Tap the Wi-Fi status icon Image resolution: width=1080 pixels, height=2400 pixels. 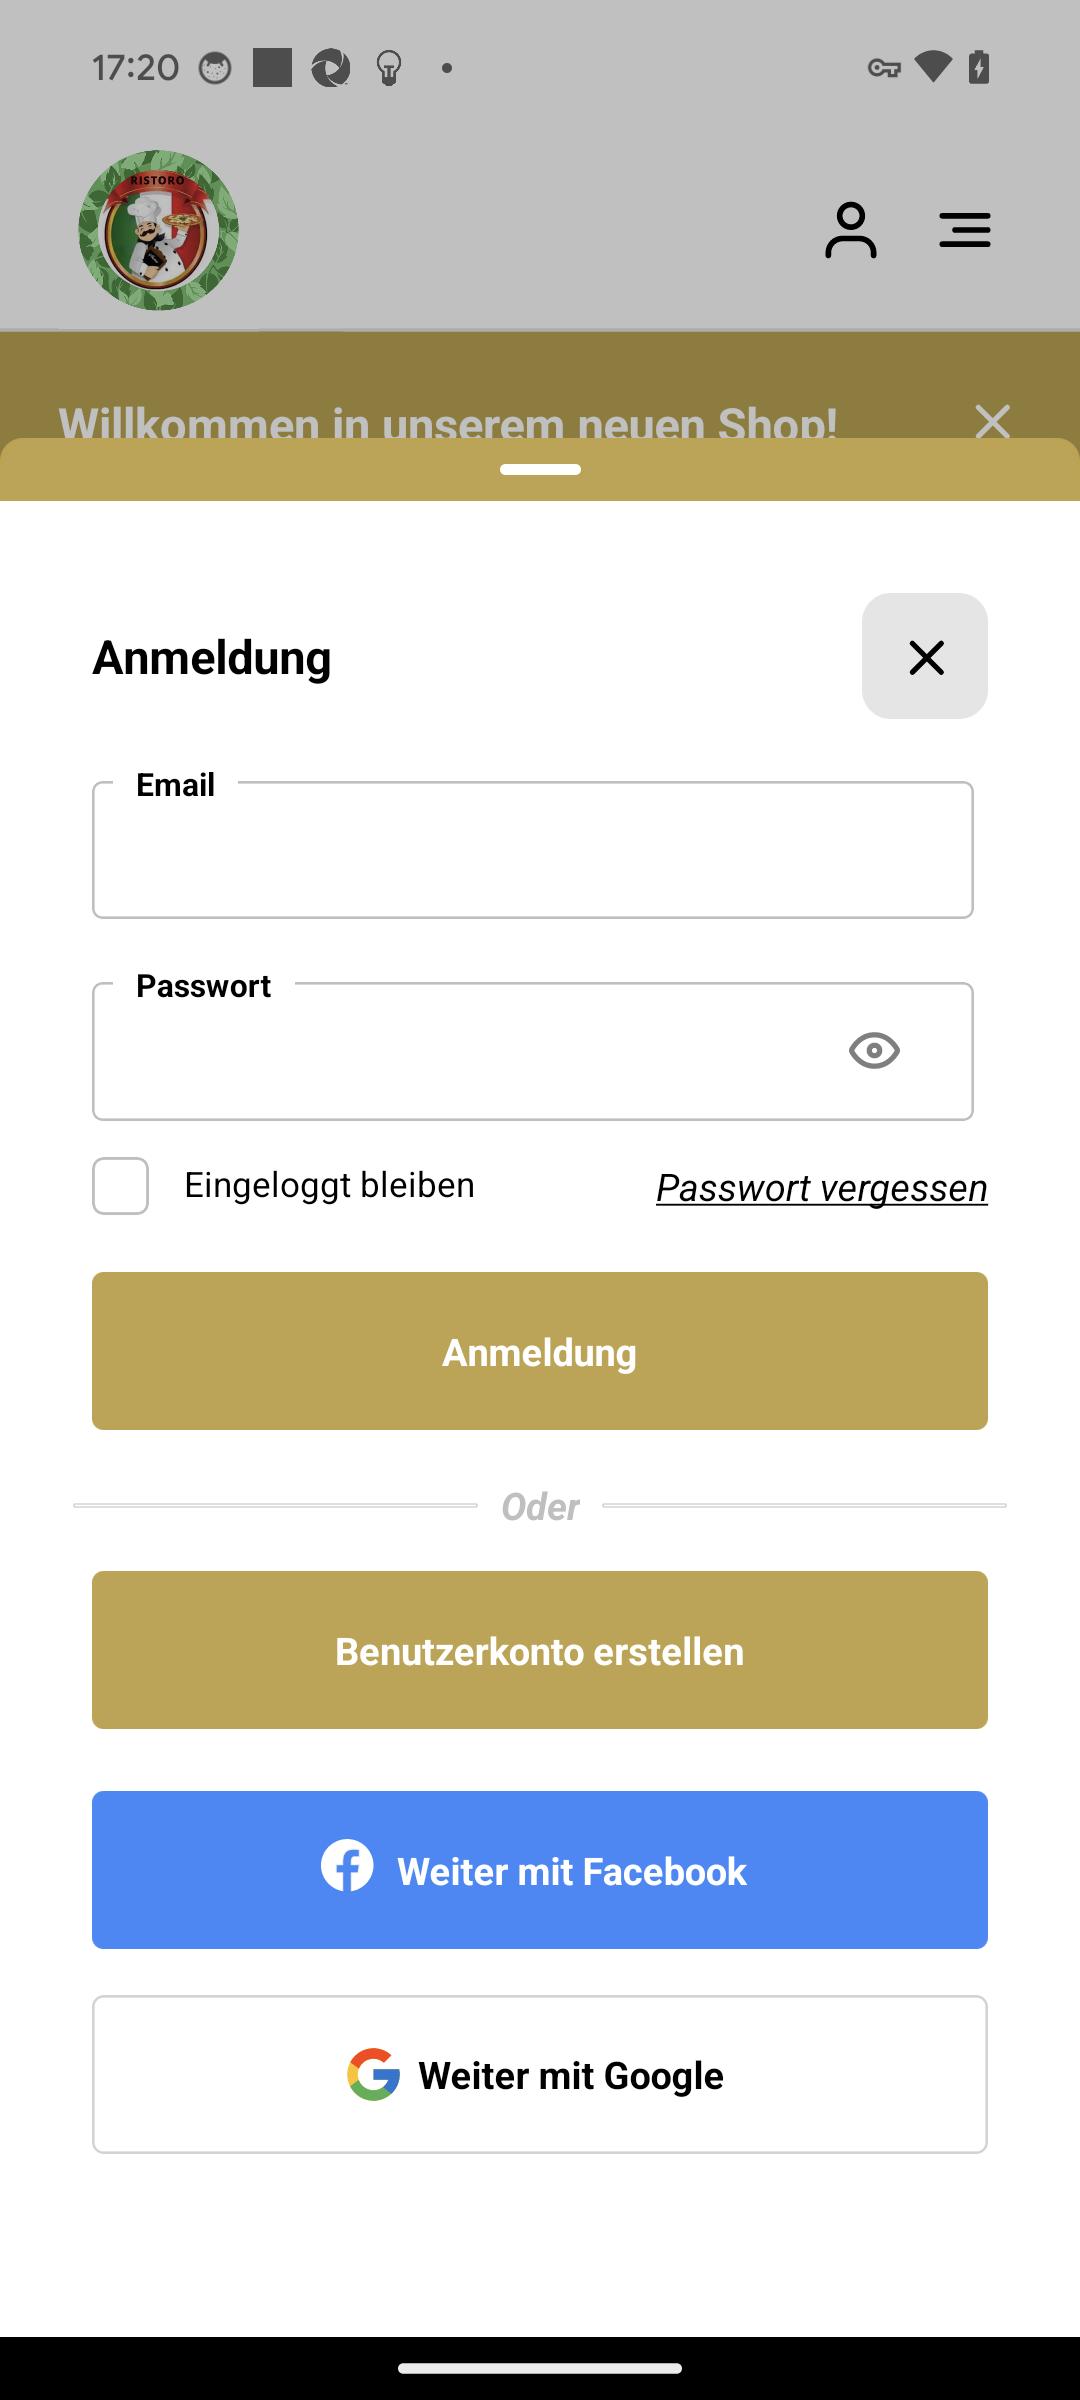[x=933, y=67]
